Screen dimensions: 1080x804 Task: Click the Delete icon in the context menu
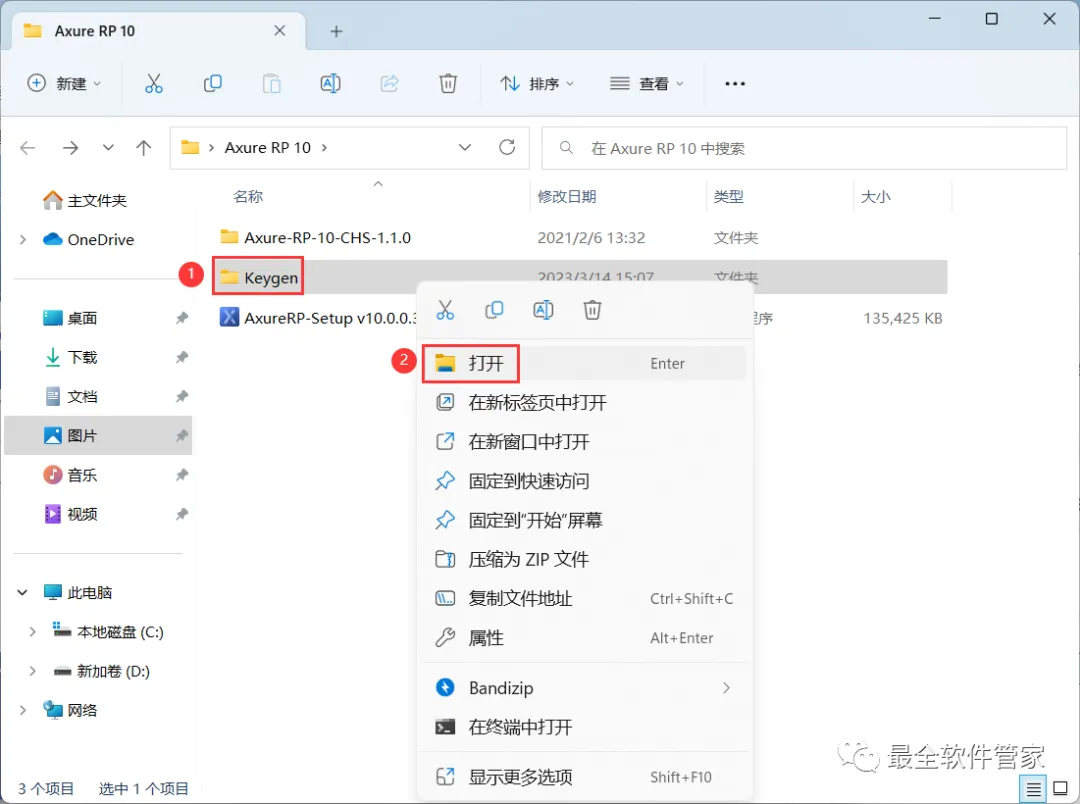tap(592, 310)
